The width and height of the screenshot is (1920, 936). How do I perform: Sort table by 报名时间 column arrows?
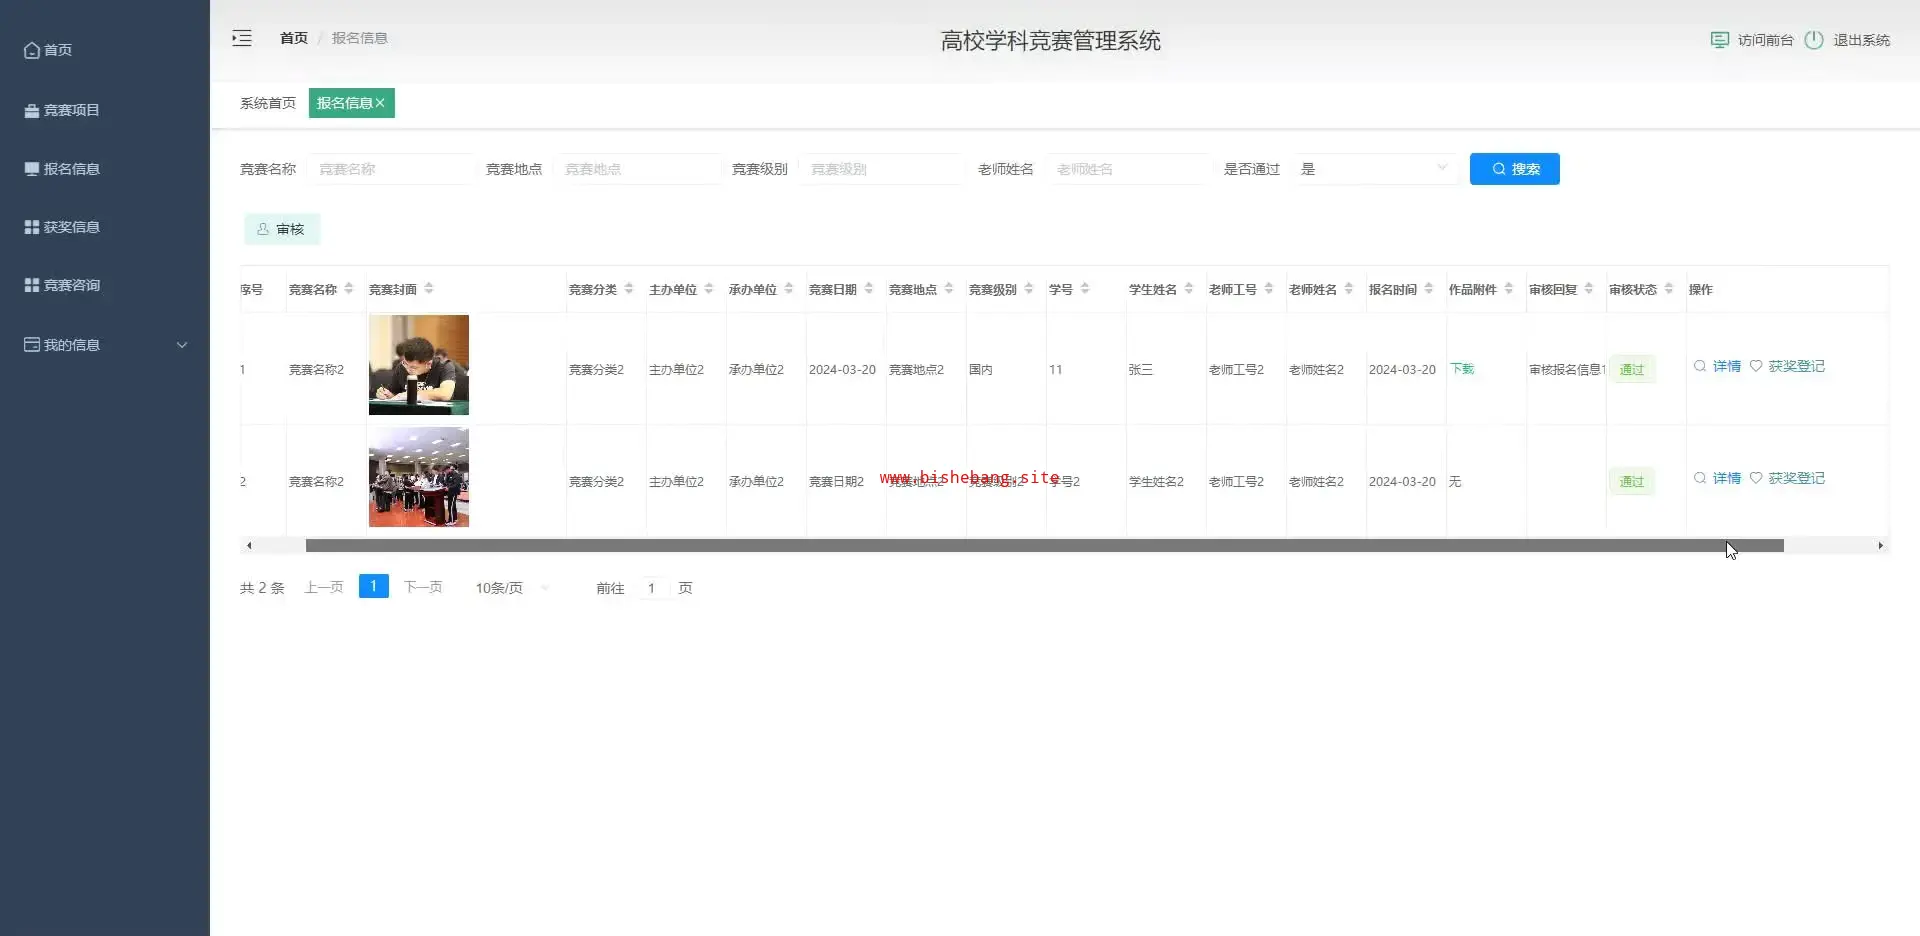[1429, 289]
